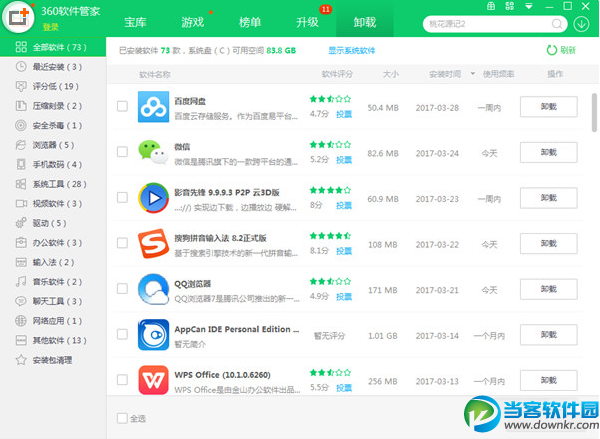The height and width of the screenshot is (439, 600).
Task: Click the 搜狗拼音输入法 app icon
Action: click(153, 243)
